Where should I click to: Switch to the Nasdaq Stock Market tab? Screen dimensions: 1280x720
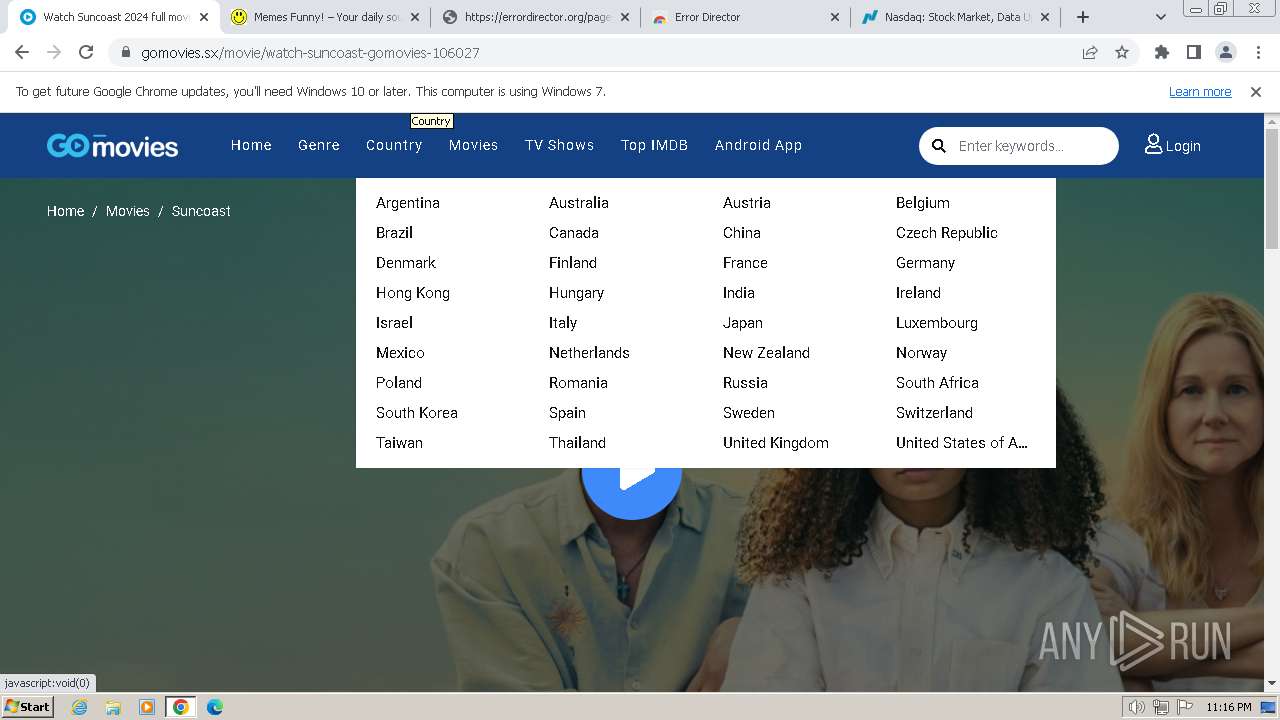pyautogui.click(x=955, y=17)
